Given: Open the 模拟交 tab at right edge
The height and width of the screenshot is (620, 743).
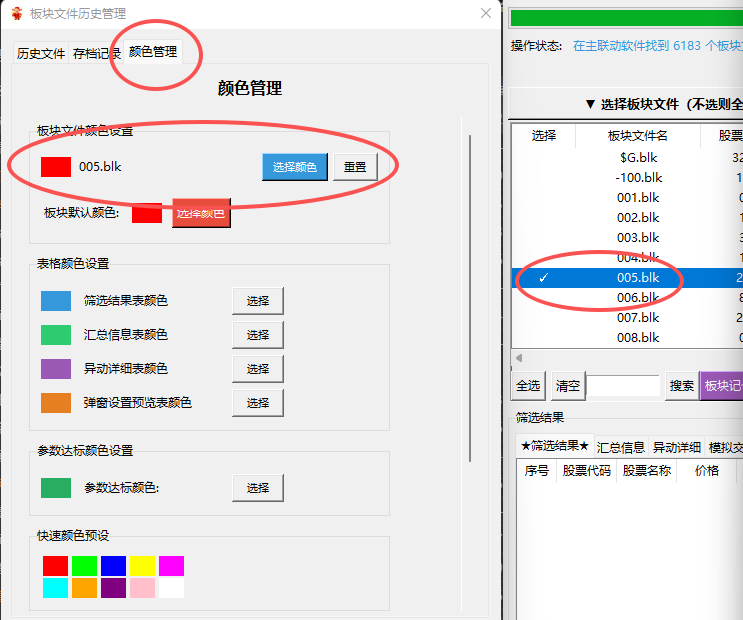Looking at the screenshot, I should pyautogui.click(x=725, y=447).
